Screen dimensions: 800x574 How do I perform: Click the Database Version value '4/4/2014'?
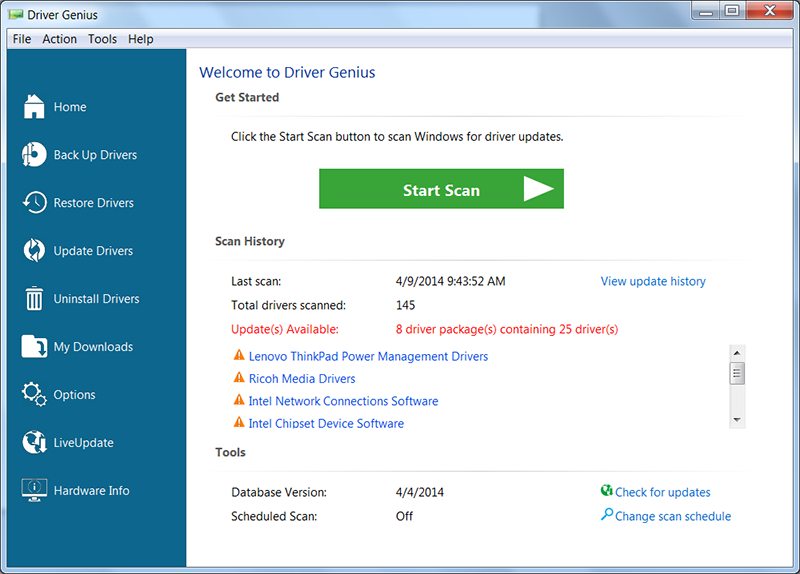pyautogui.click(x=420, y=492)
